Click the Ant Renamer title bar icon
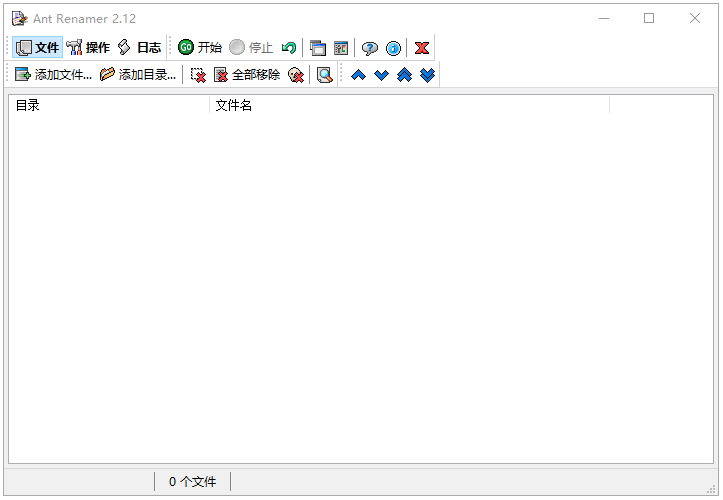This screenshot has height=500, width=723. tap(19, 18)
